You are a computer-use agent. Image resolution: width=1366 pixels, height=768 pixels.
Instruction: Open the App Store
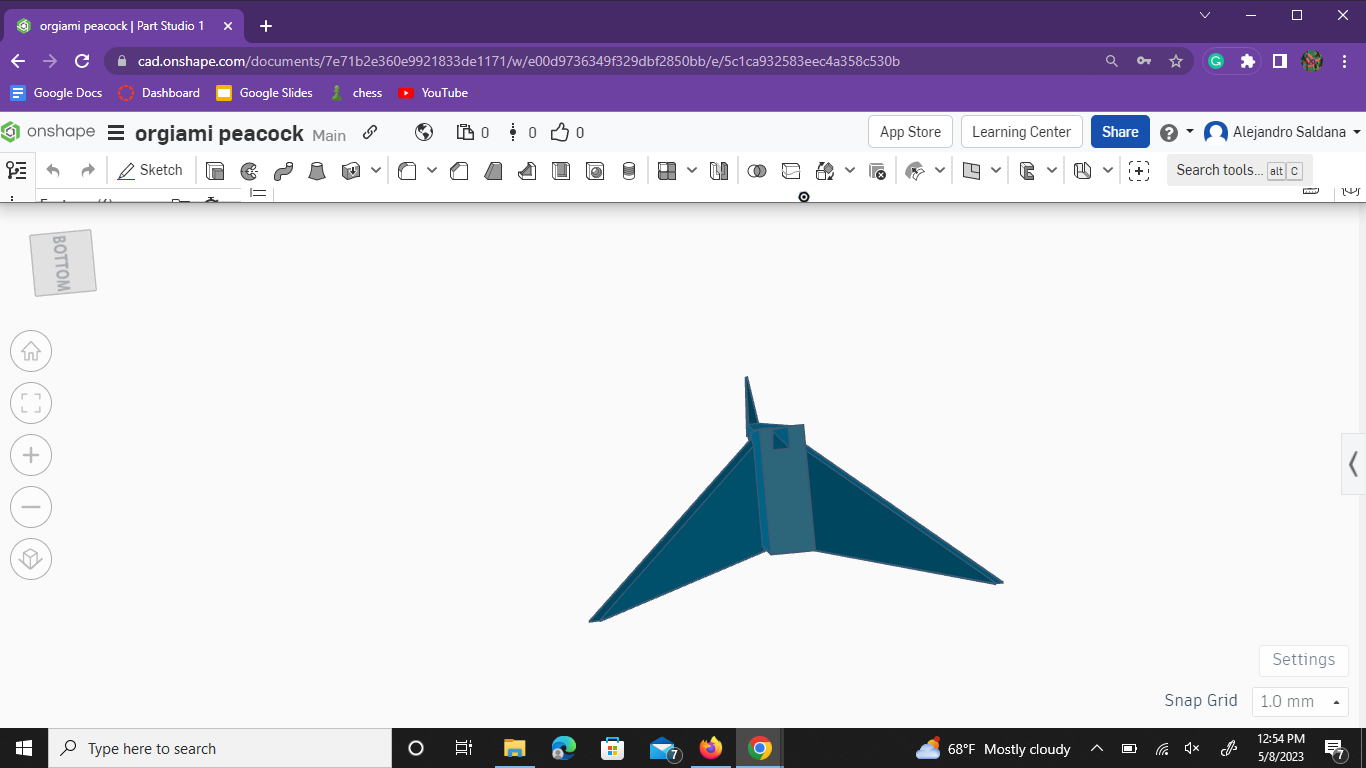pos(909,131)
